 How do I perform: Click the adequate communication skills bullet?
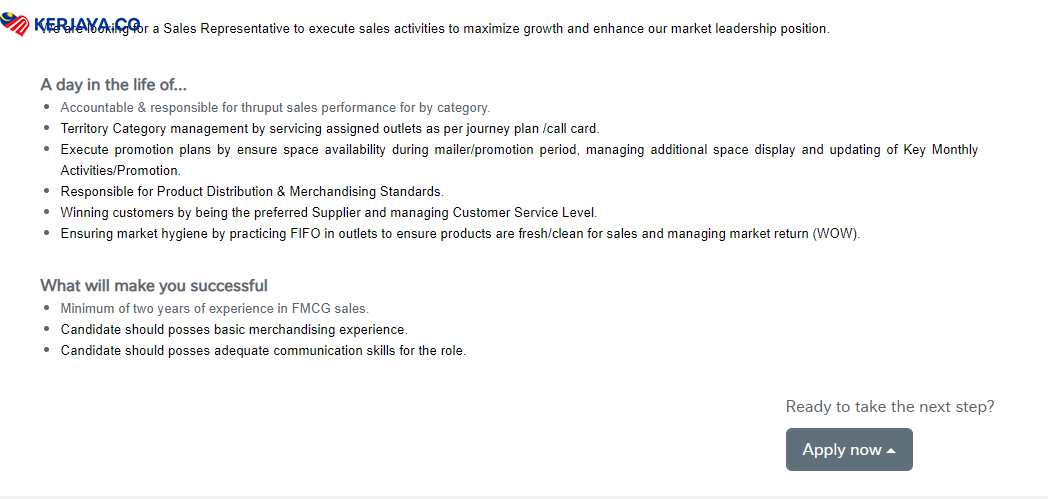[263, 351]
